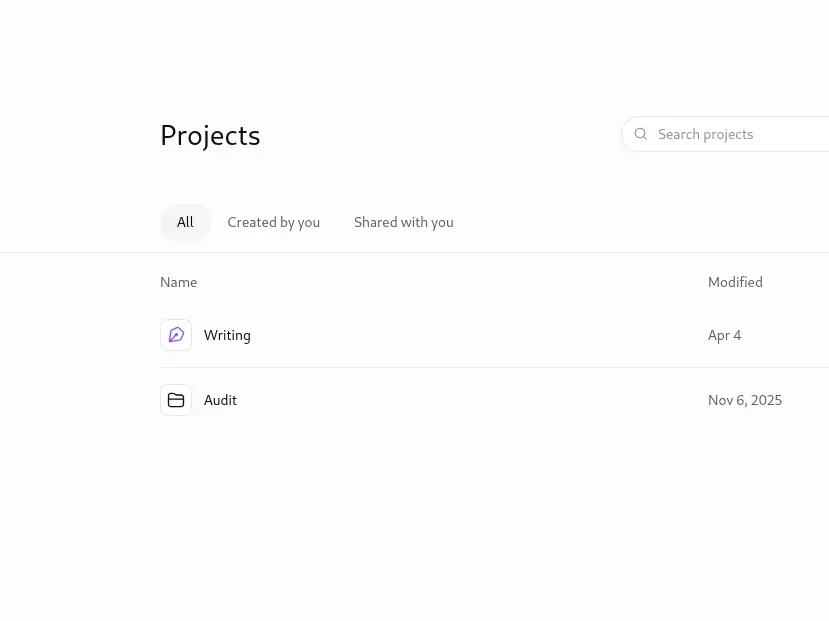The image size is (829, 621).
Task: Sort by the Name column header
Action: (179, 282)
